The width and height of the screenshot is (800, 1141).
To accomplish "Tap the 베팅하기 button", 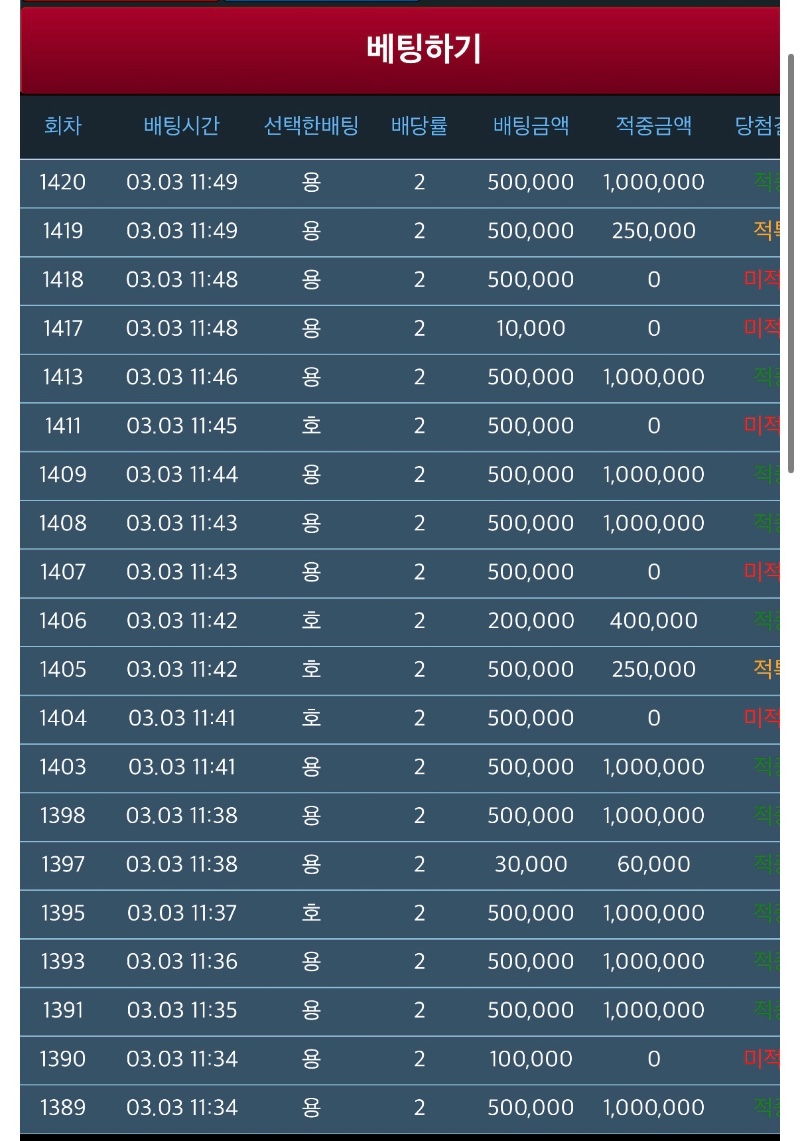I will [x=423, y=49].
